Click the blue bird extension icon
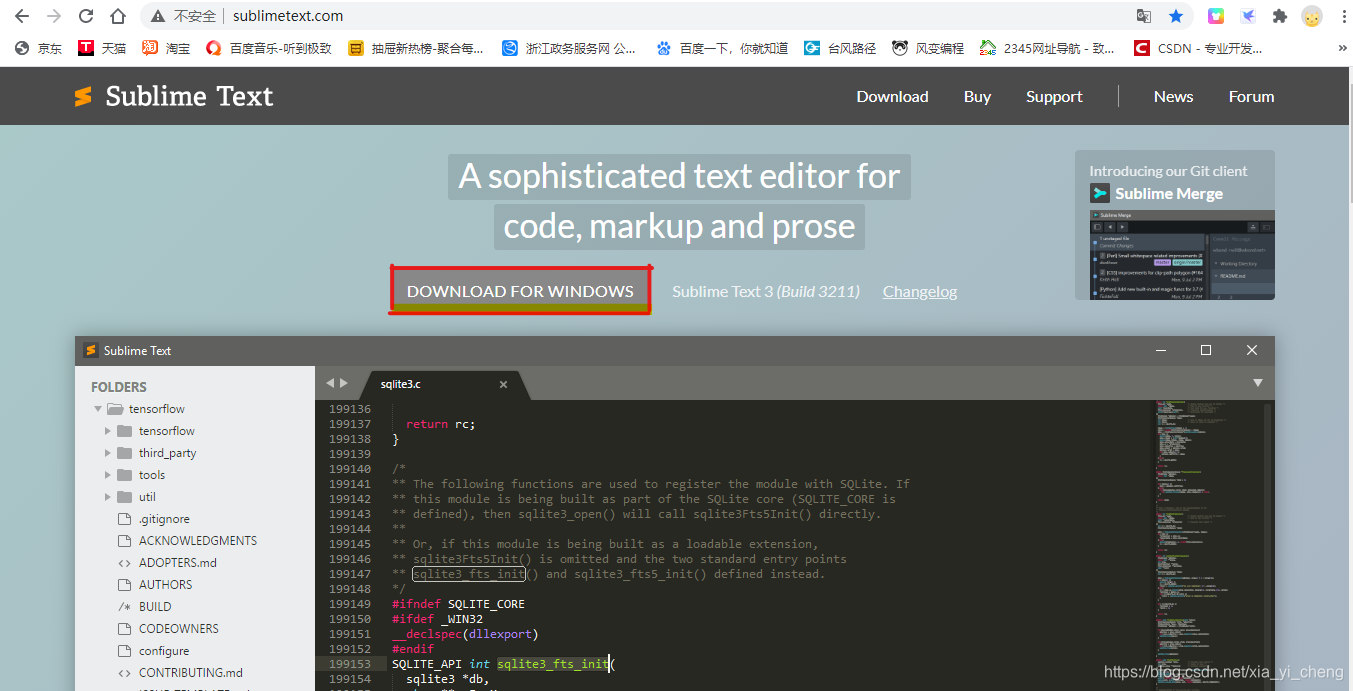Image resolution: width=1353 pixels, height=691 pixels. coord(1248,16)
